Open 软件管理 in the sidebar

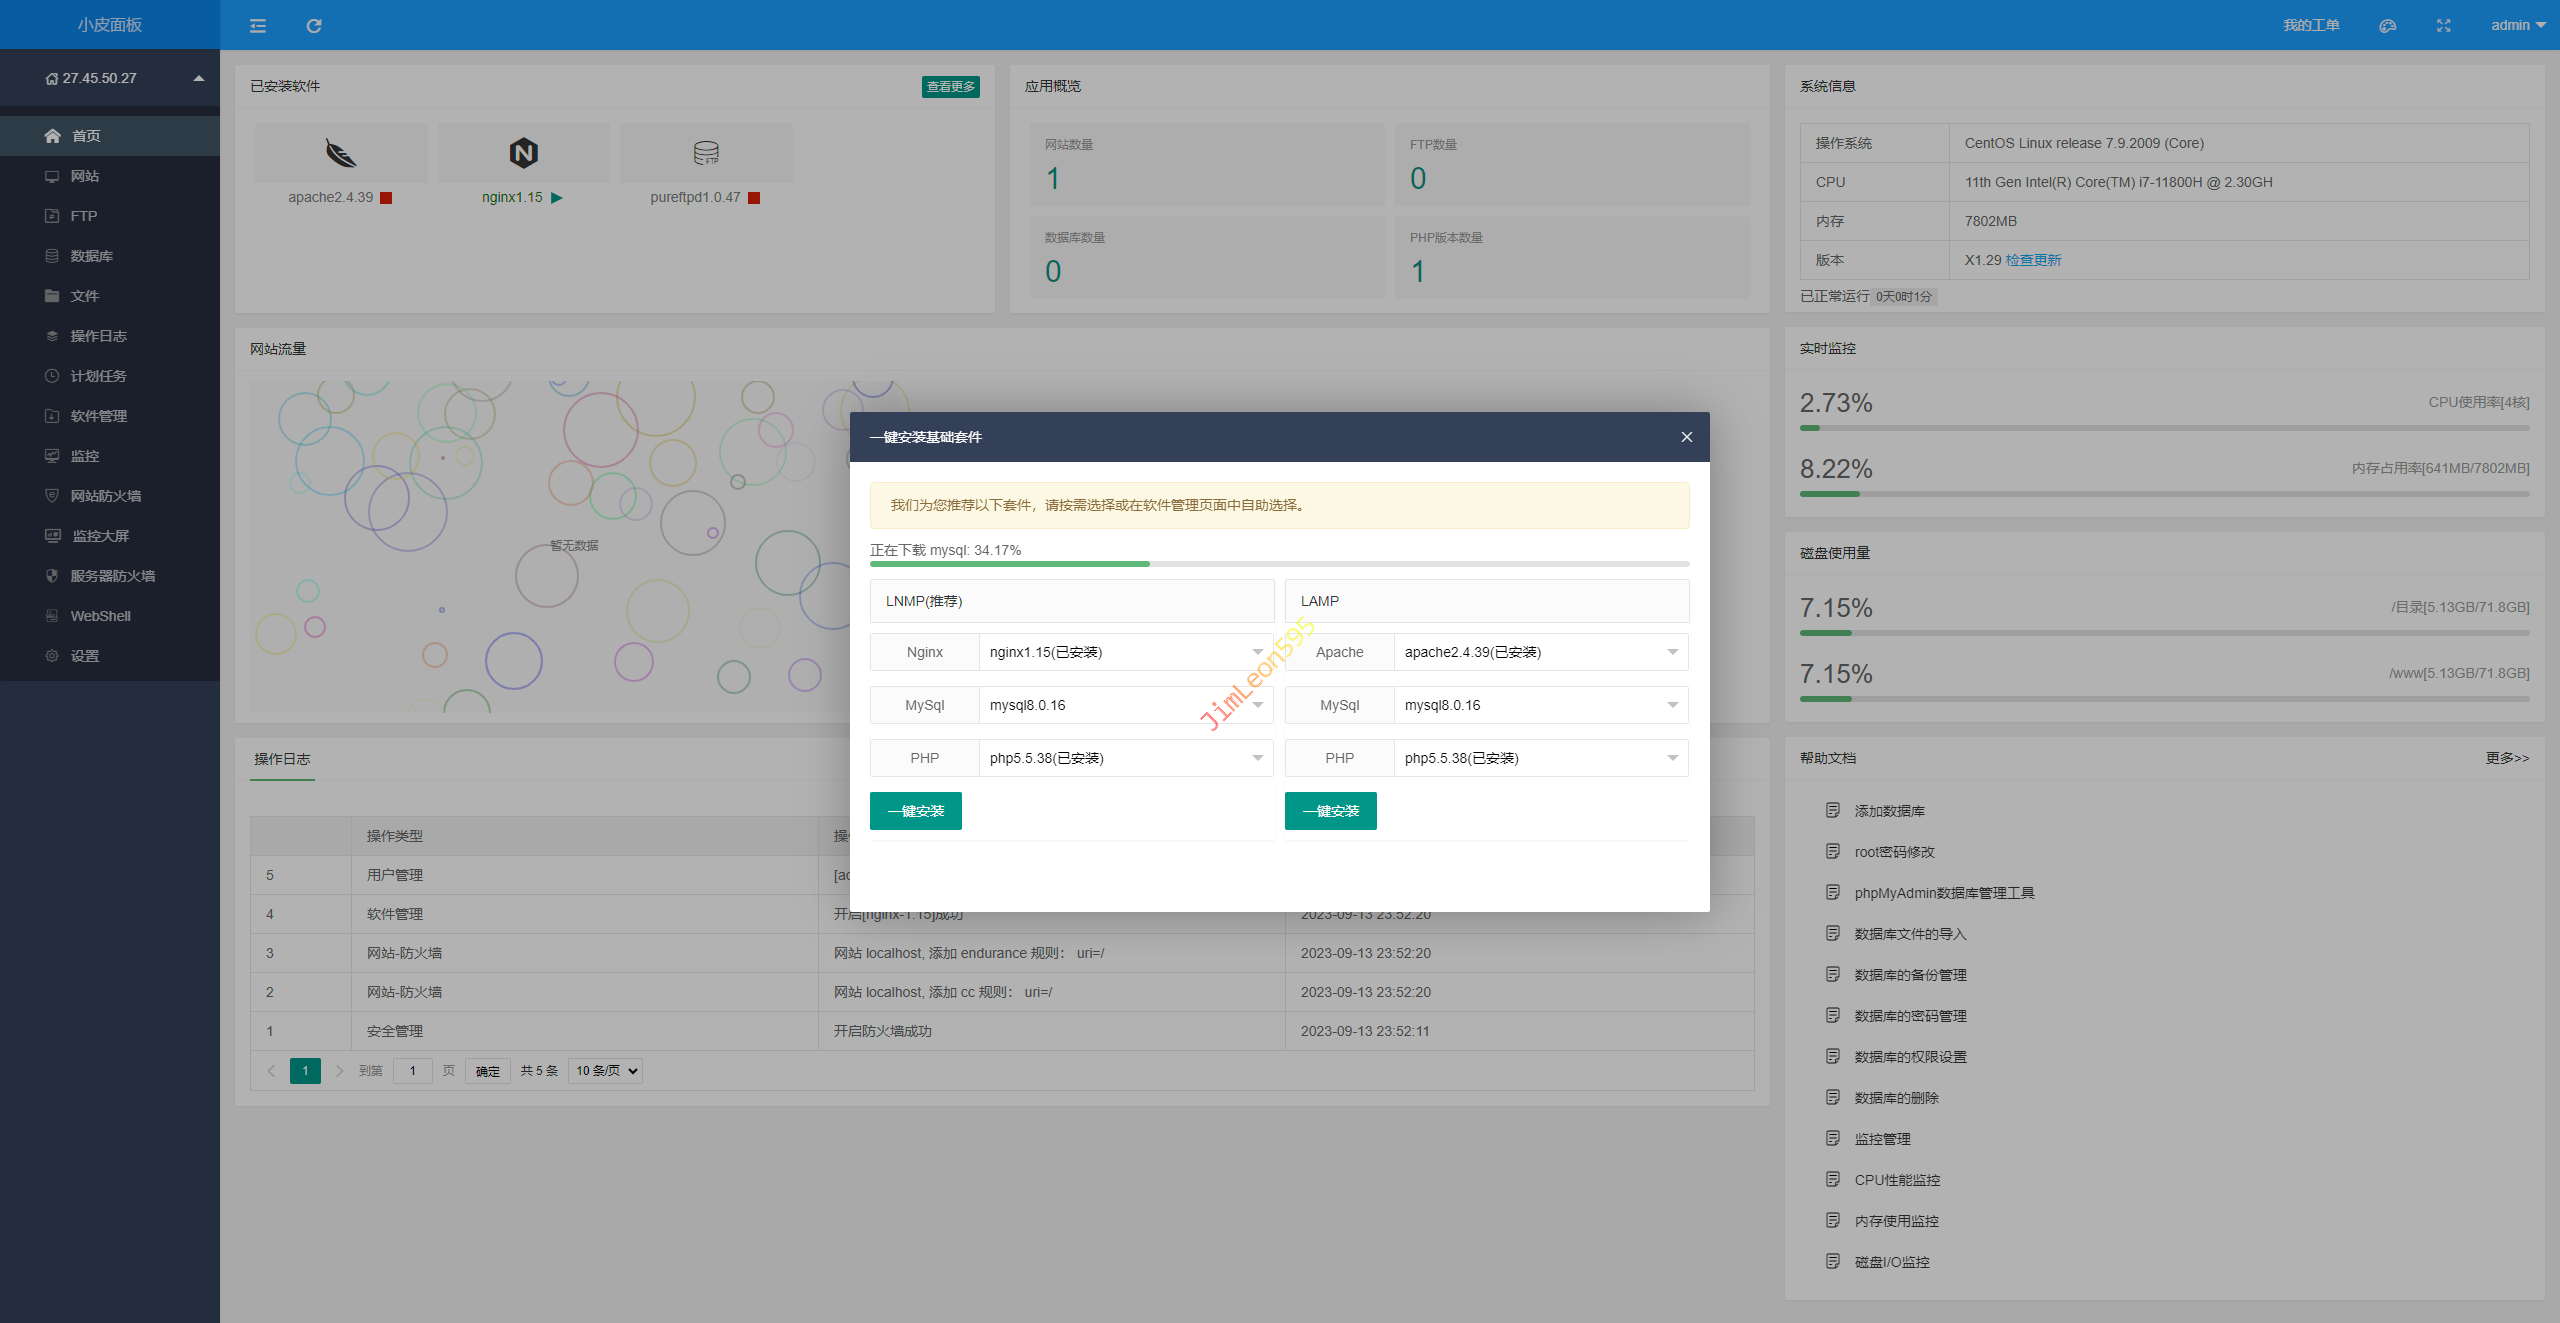pyautogui.click(x=98, y=416)
